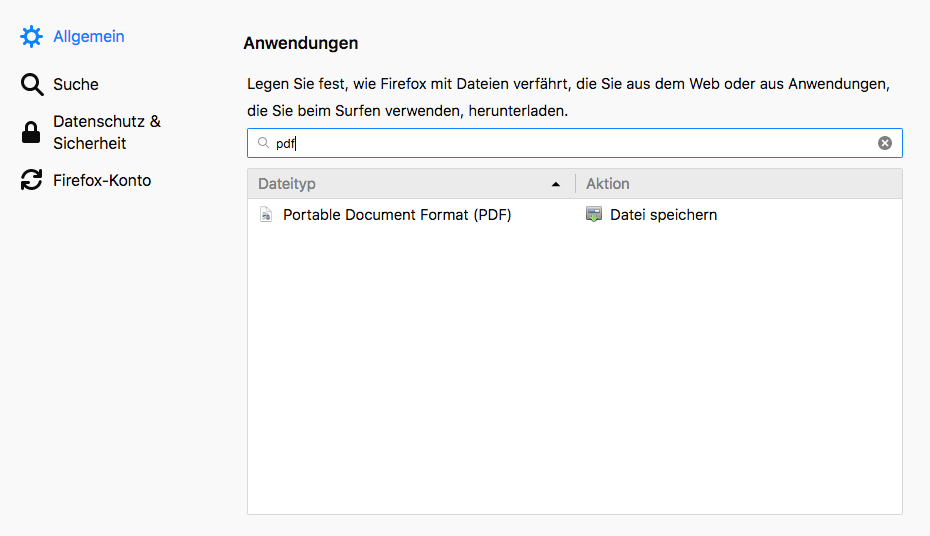The width and height of the screenshot is (930, 536).
Task: Clear the 'pdf' filter text with the X button
Action: click(x=885, y=143)
